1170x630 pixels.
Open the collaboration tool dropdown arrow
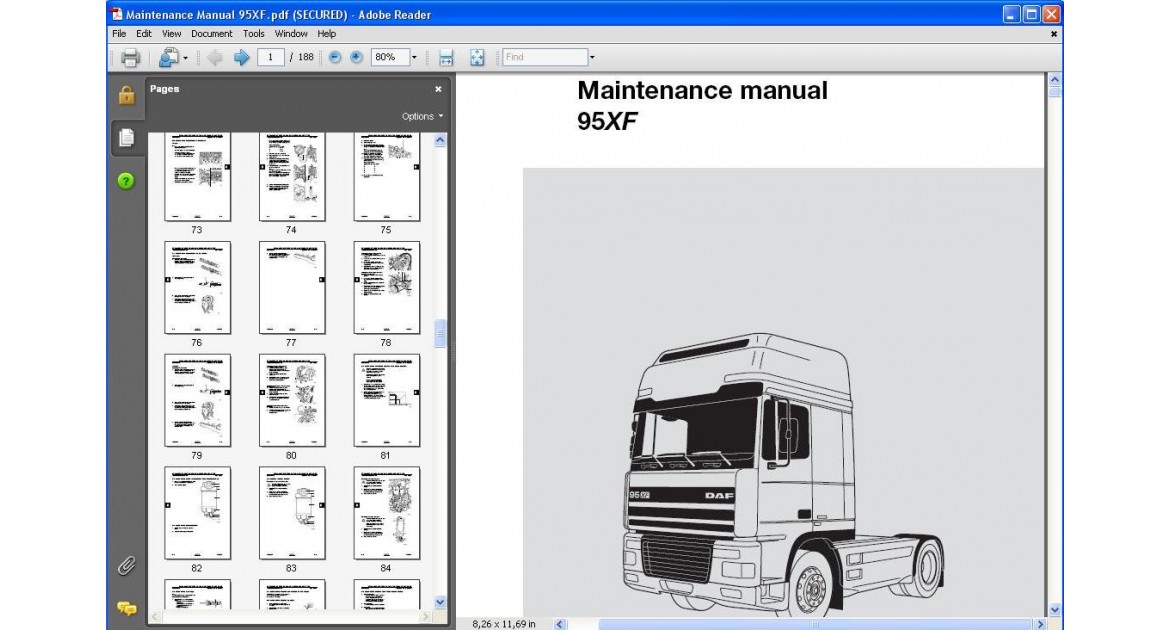click(x=185, y=57)
